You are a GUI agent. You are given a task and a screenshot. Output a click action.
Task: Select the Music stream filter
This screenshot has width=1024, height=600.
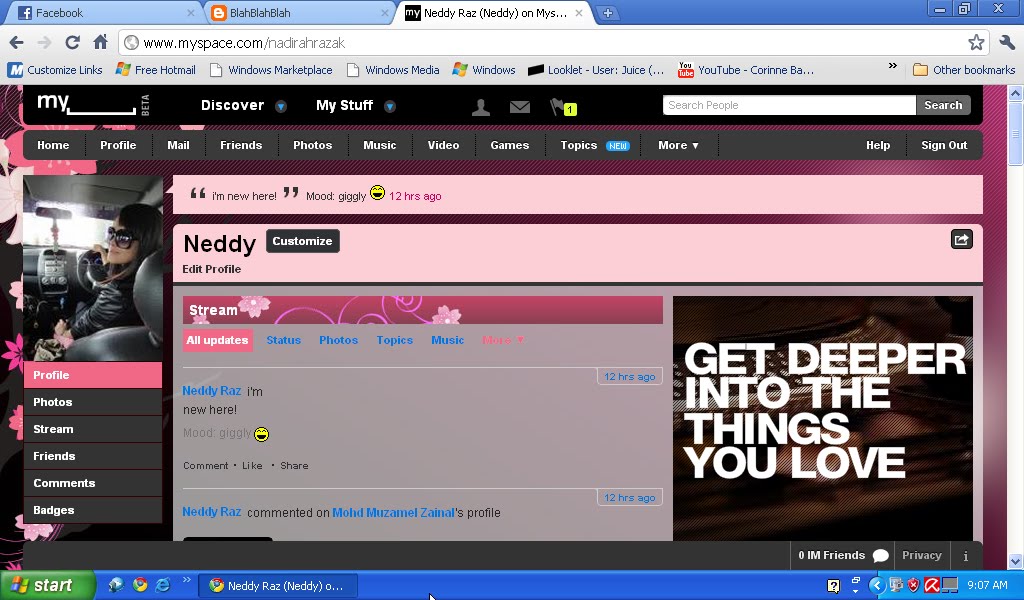click(x=447, y=340)
